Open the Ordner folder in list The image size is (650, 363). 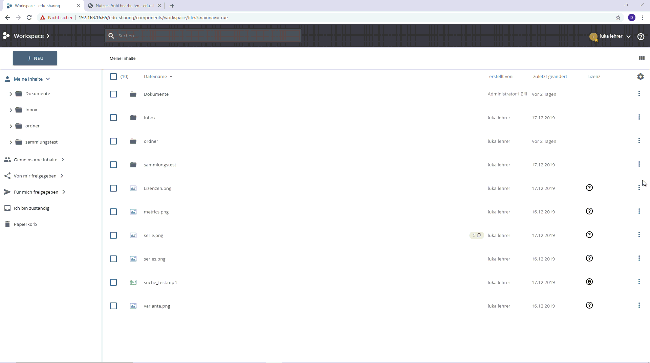150,141
